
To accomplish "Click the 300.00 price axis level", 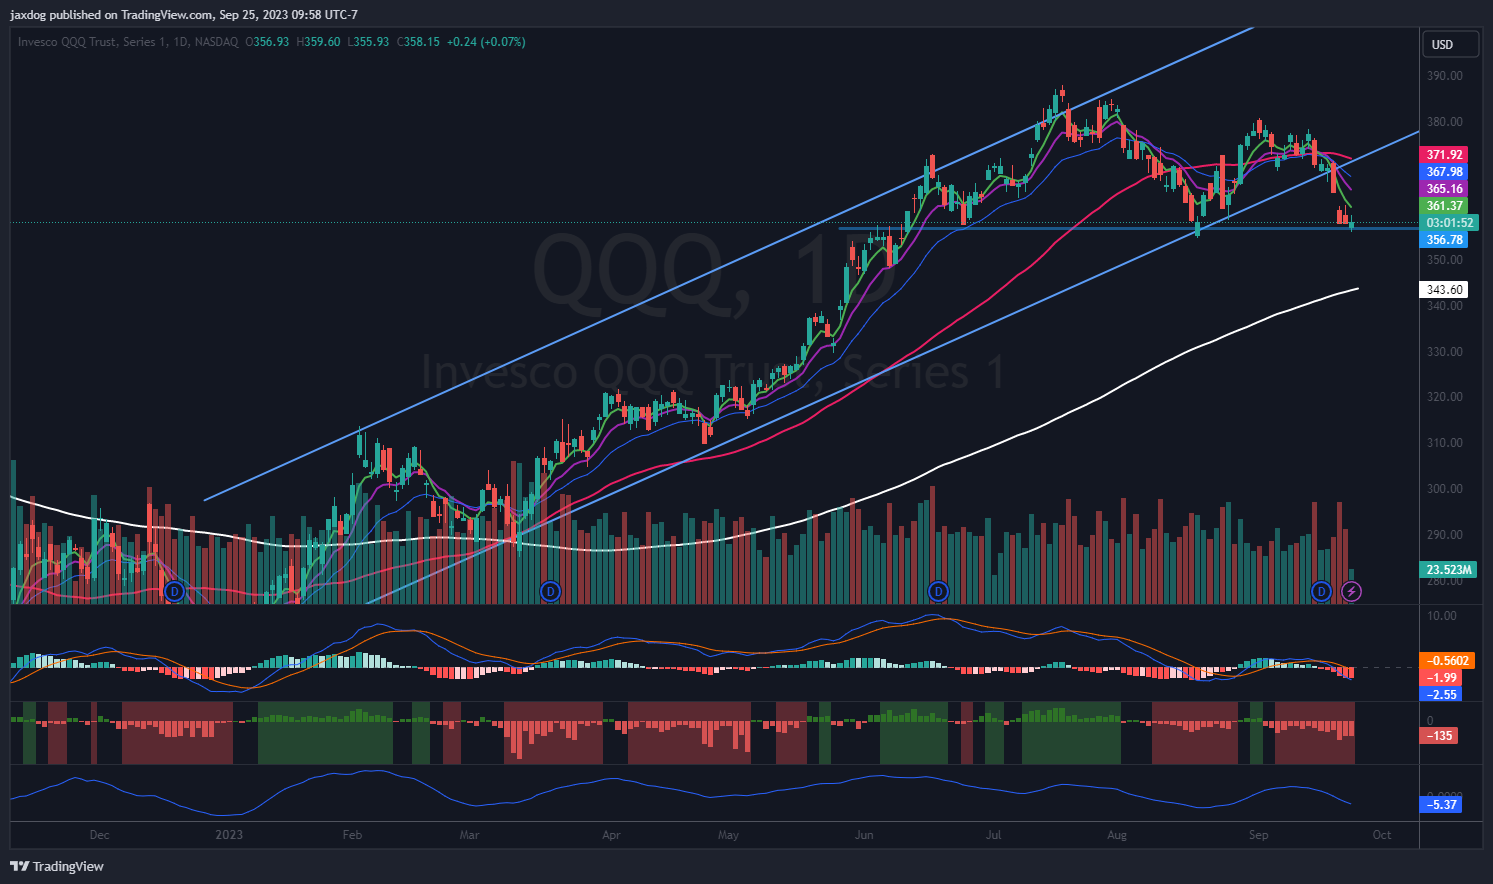I will (x=1444, y=489).
